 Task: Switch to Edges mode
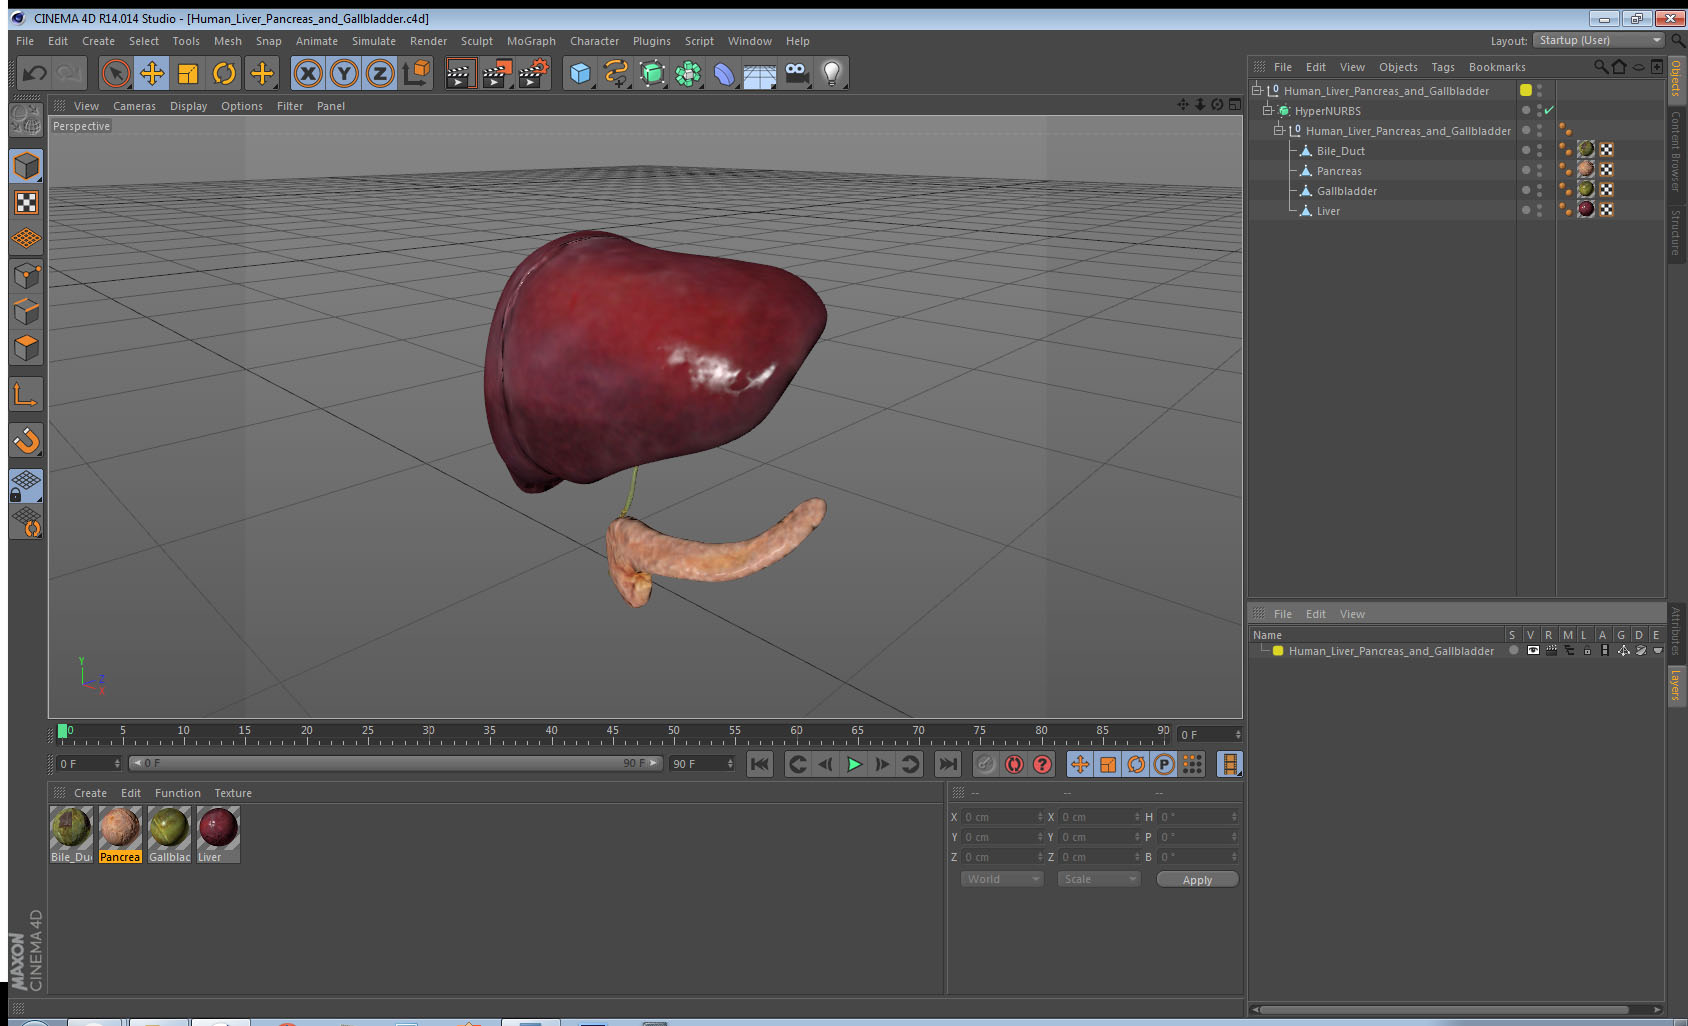[27, 312]
